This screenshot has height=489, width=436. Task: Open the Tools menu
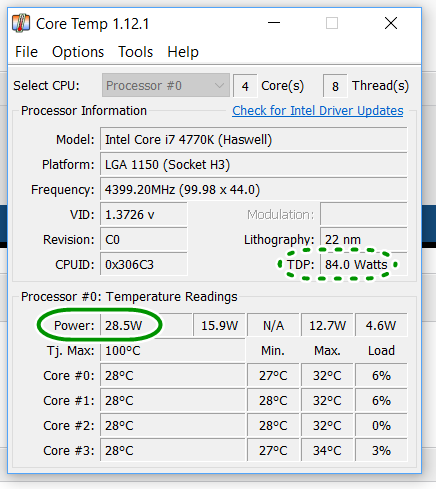(136, 52)
